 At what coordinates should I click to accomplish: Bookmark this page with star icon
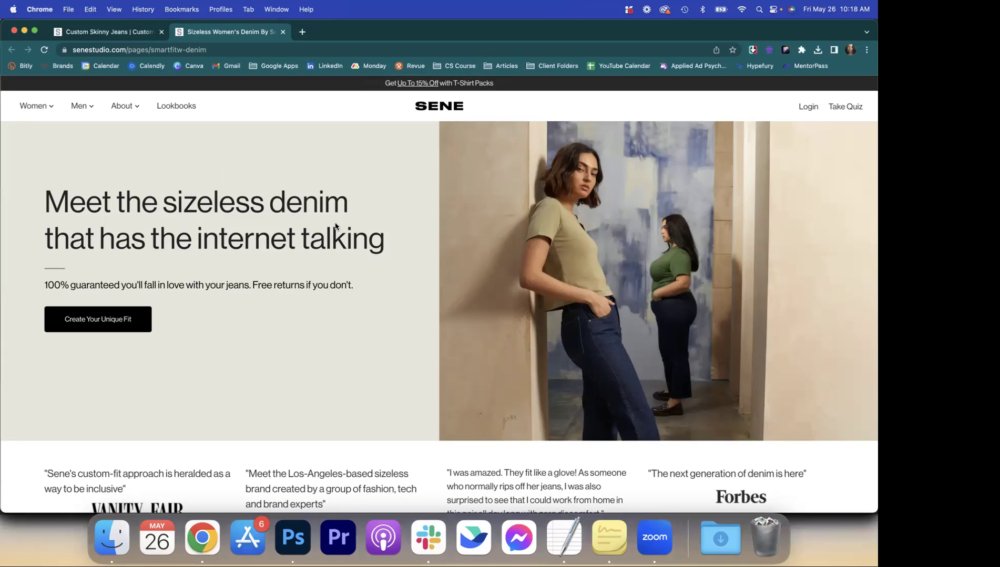pos(733,50)
